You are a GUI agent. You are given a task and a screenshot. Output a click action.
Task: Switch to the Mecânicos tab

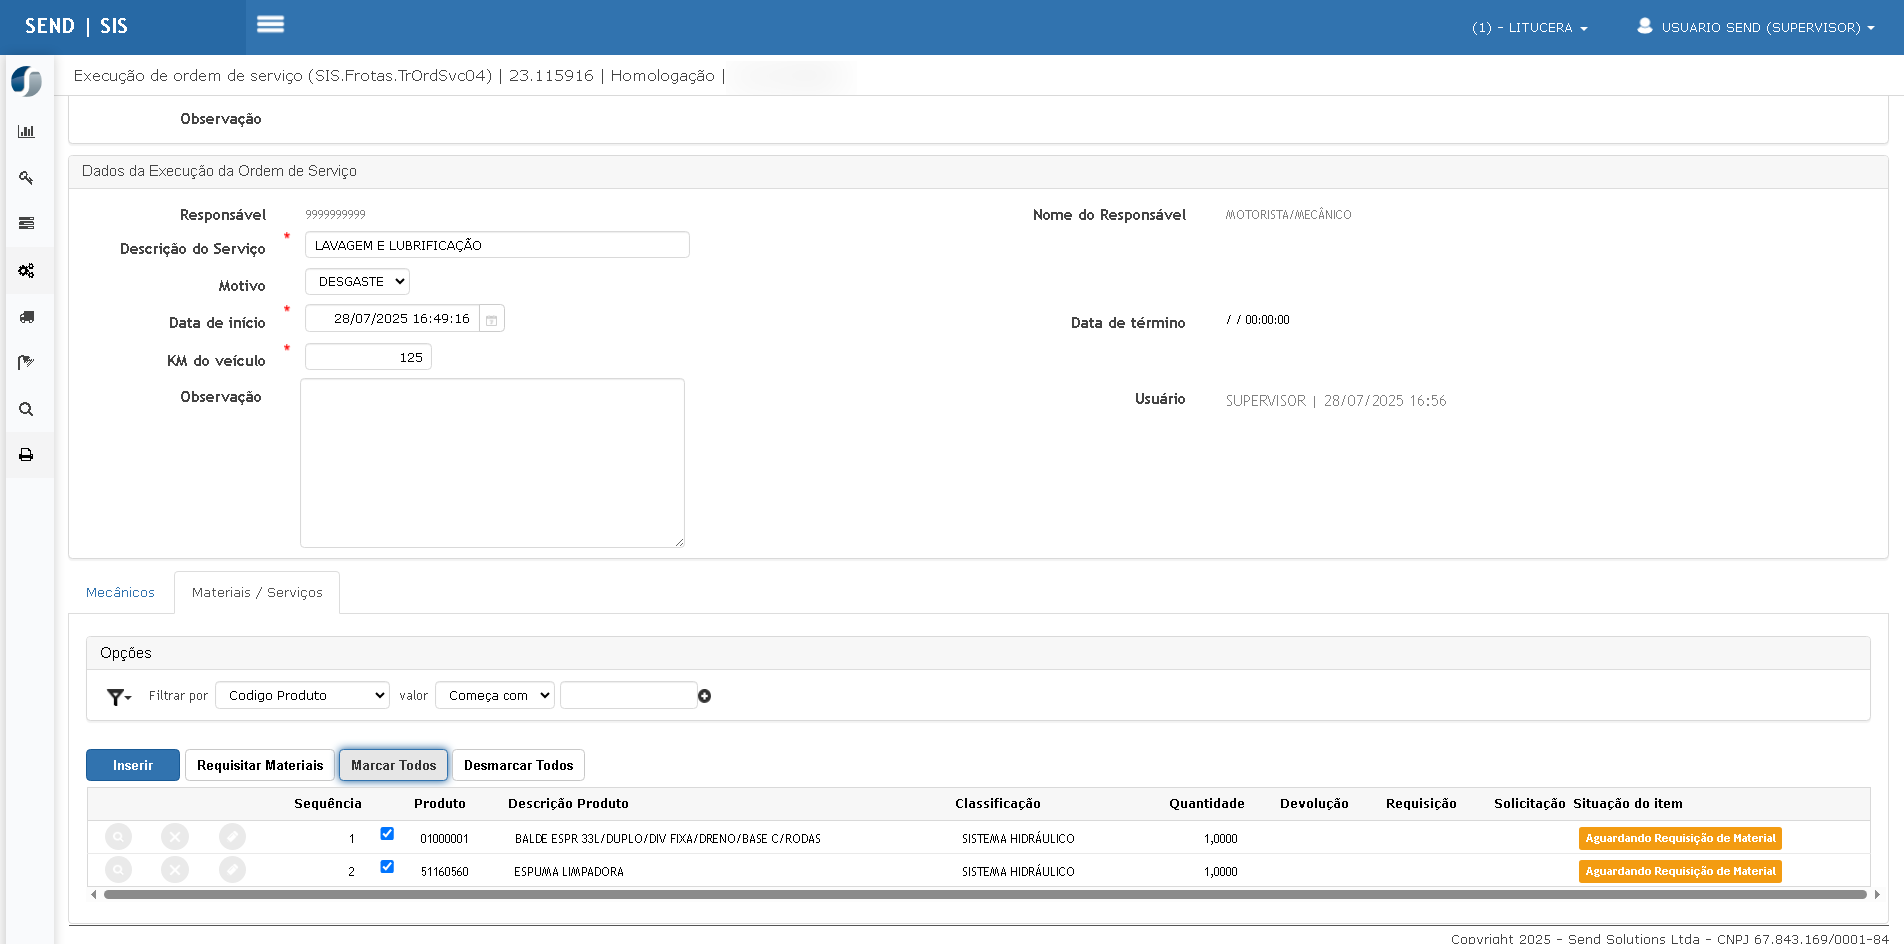click(120, 593)
